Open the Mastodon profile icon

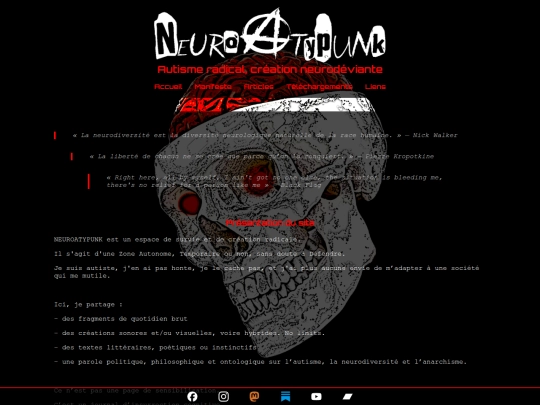tap(254, 397)
